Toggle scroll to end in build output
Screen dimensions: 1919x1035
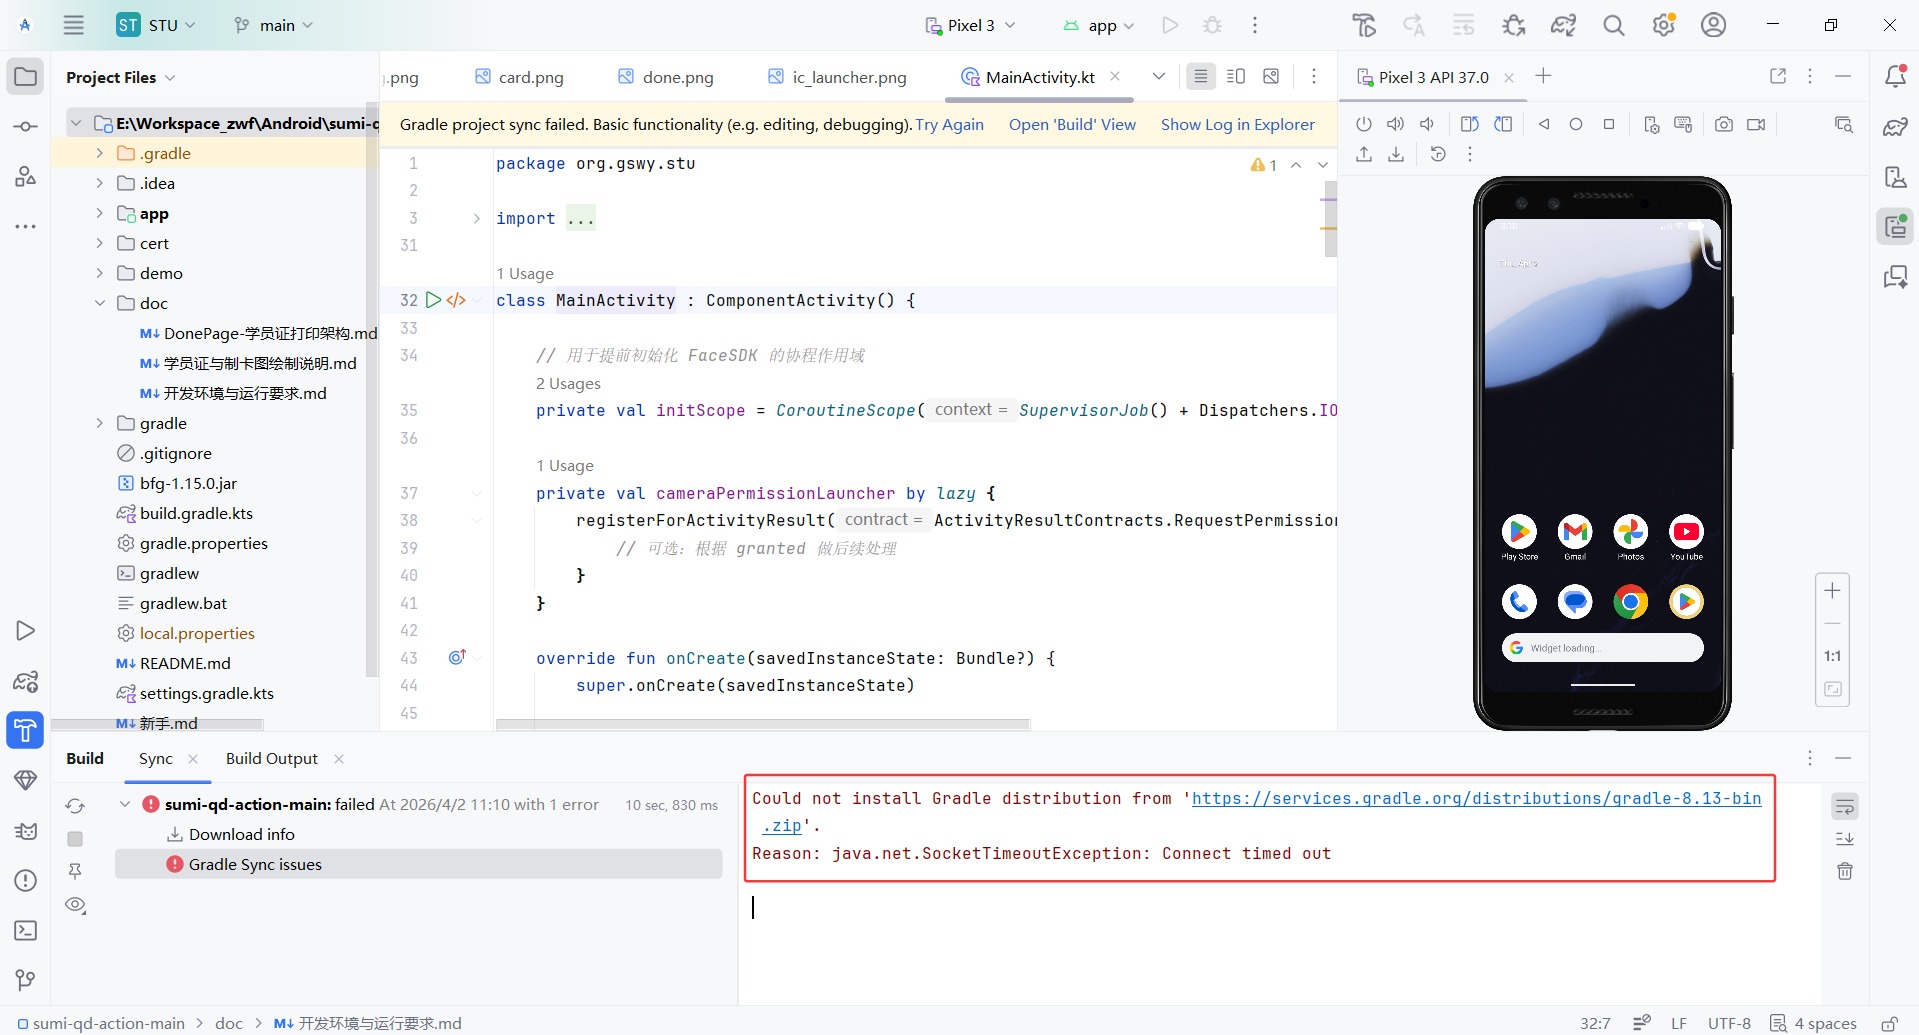tap(1845, 838)
